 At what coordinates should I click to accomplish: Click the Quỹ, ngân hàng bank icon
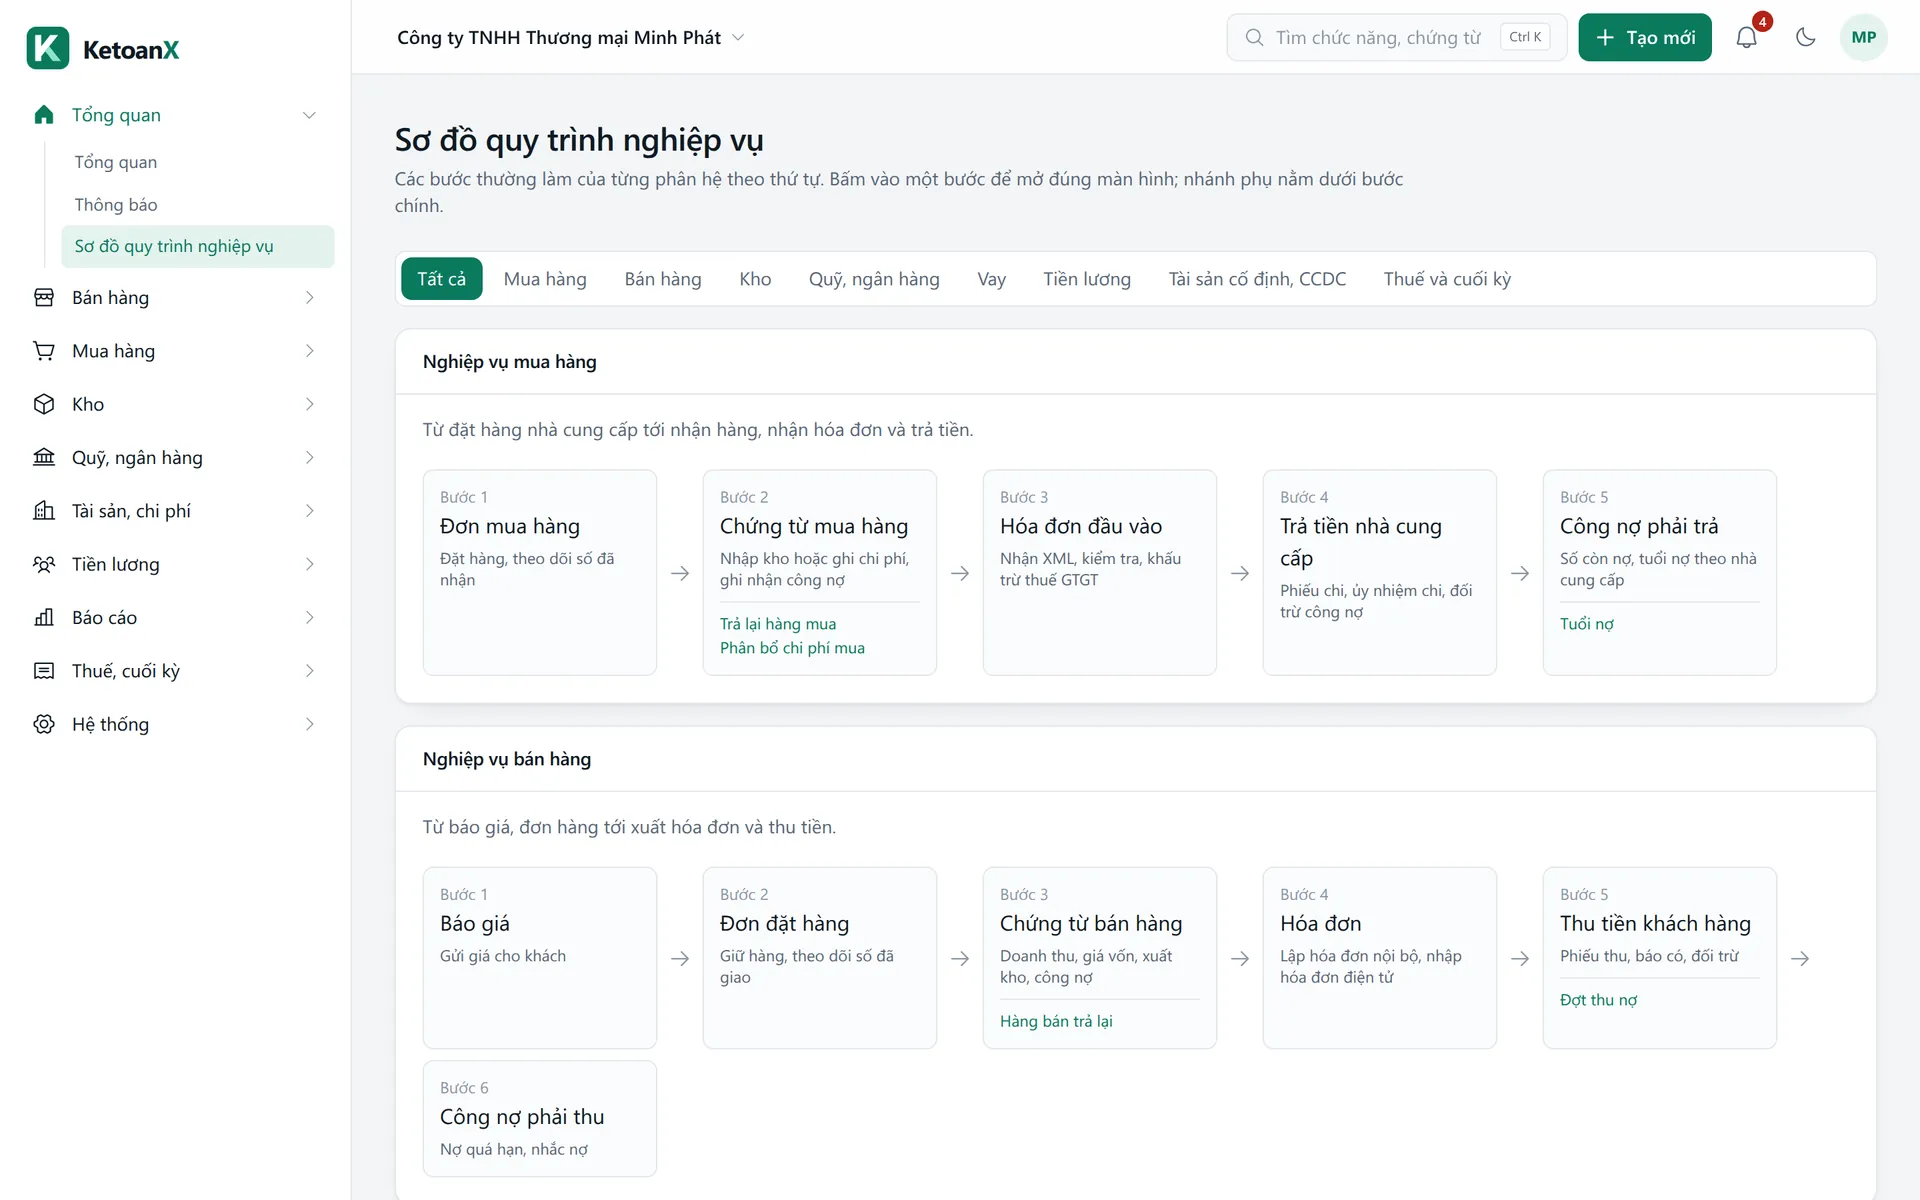coord(44,457)
